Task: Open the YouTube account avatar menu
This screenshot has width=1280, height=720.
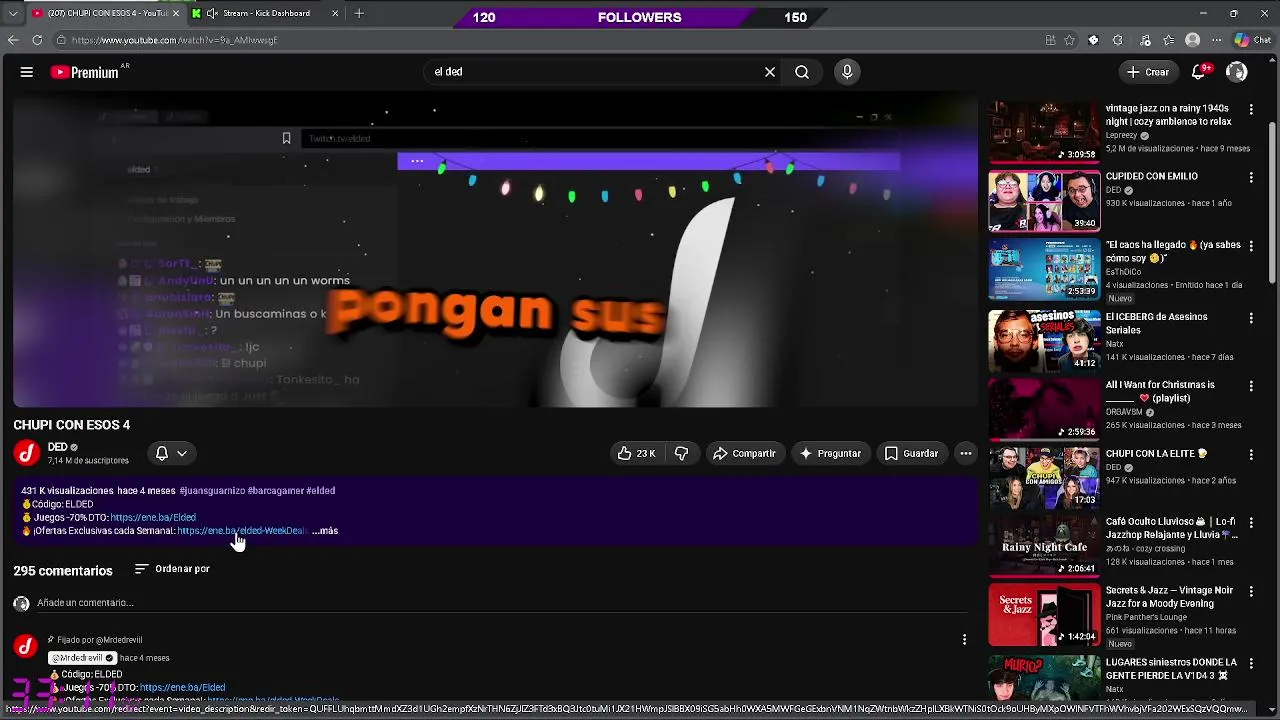Action: tap(1237, 72)
